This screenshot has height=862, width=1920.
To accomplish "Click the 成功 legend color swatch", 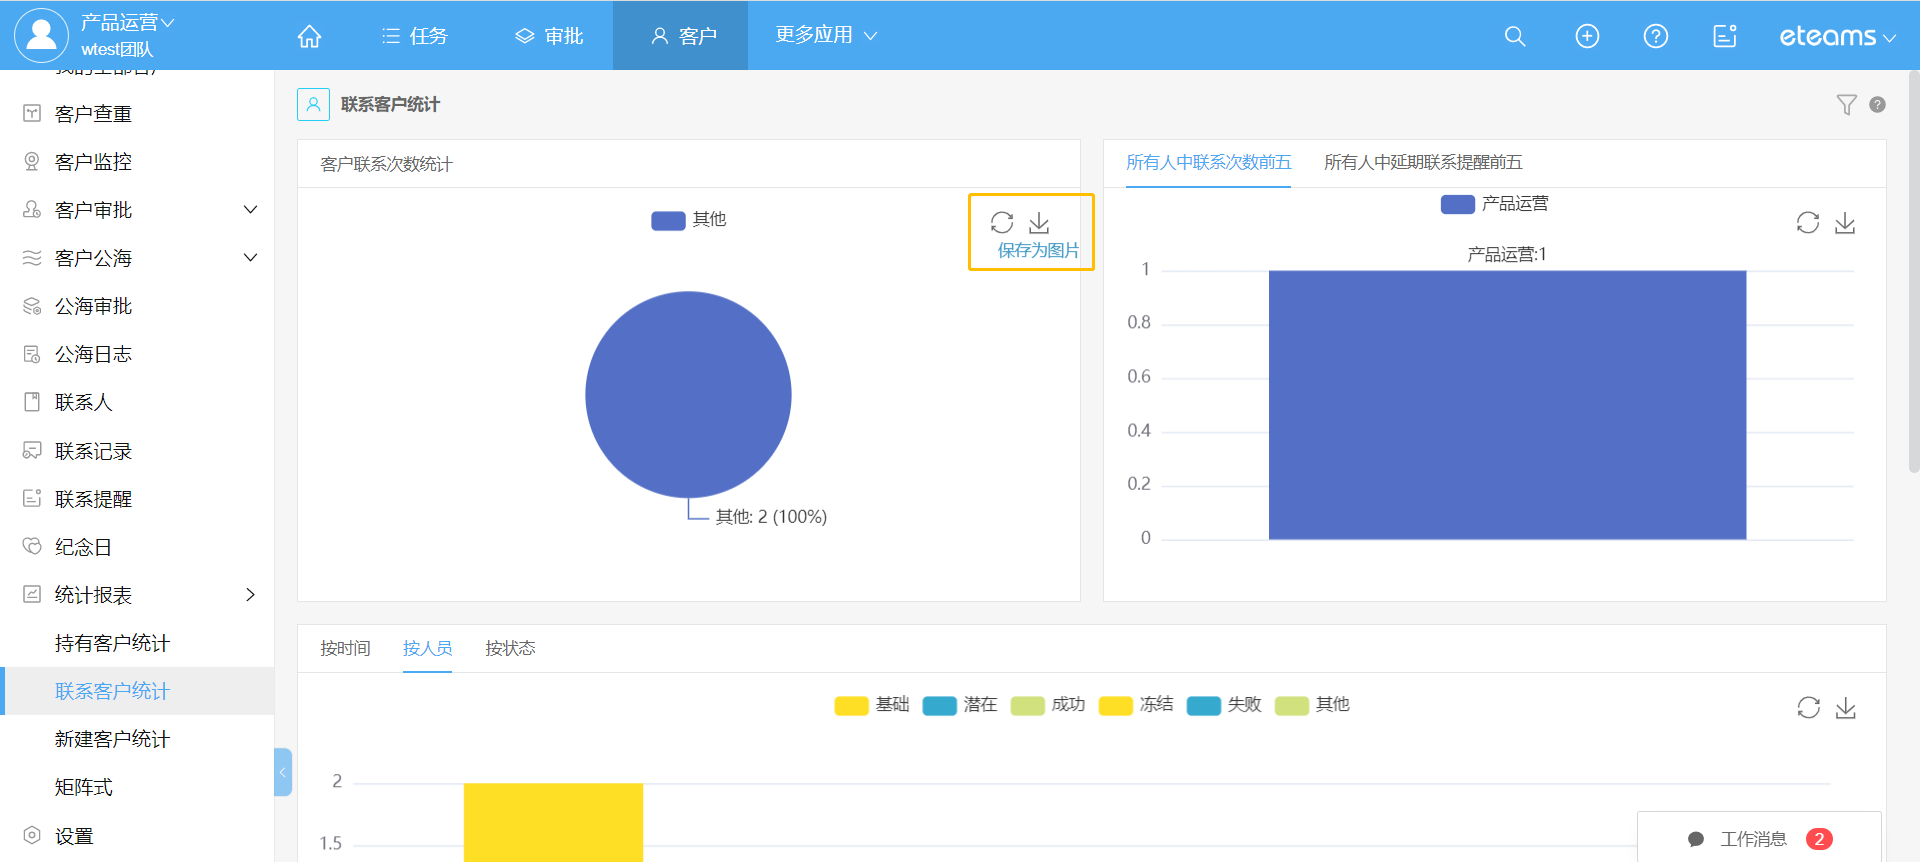I will [1027, 706].
